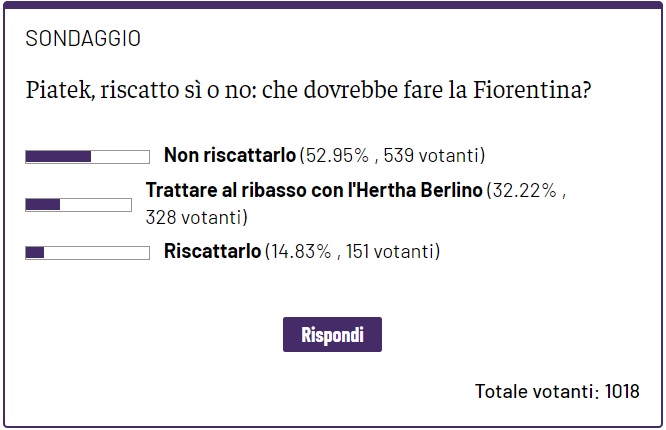Click the filled part of Non riscattarlo bar
Screen dimensions: 666x430
pos(58,157)
